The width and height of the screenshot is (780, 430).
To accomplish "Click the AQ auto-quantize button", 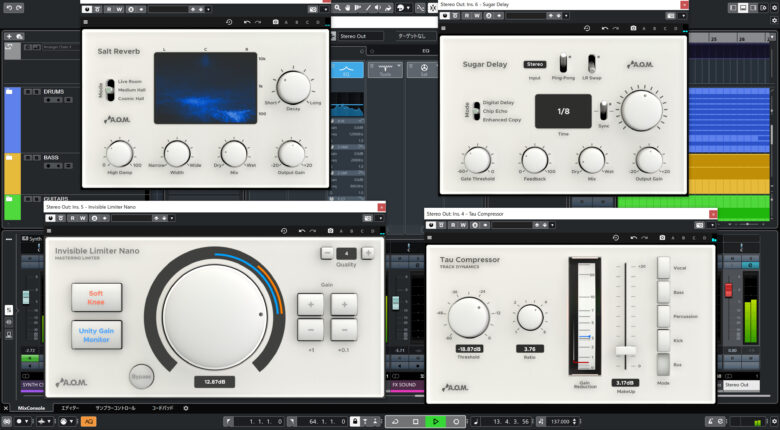I will pyautogui.click(x=88, y=422).
